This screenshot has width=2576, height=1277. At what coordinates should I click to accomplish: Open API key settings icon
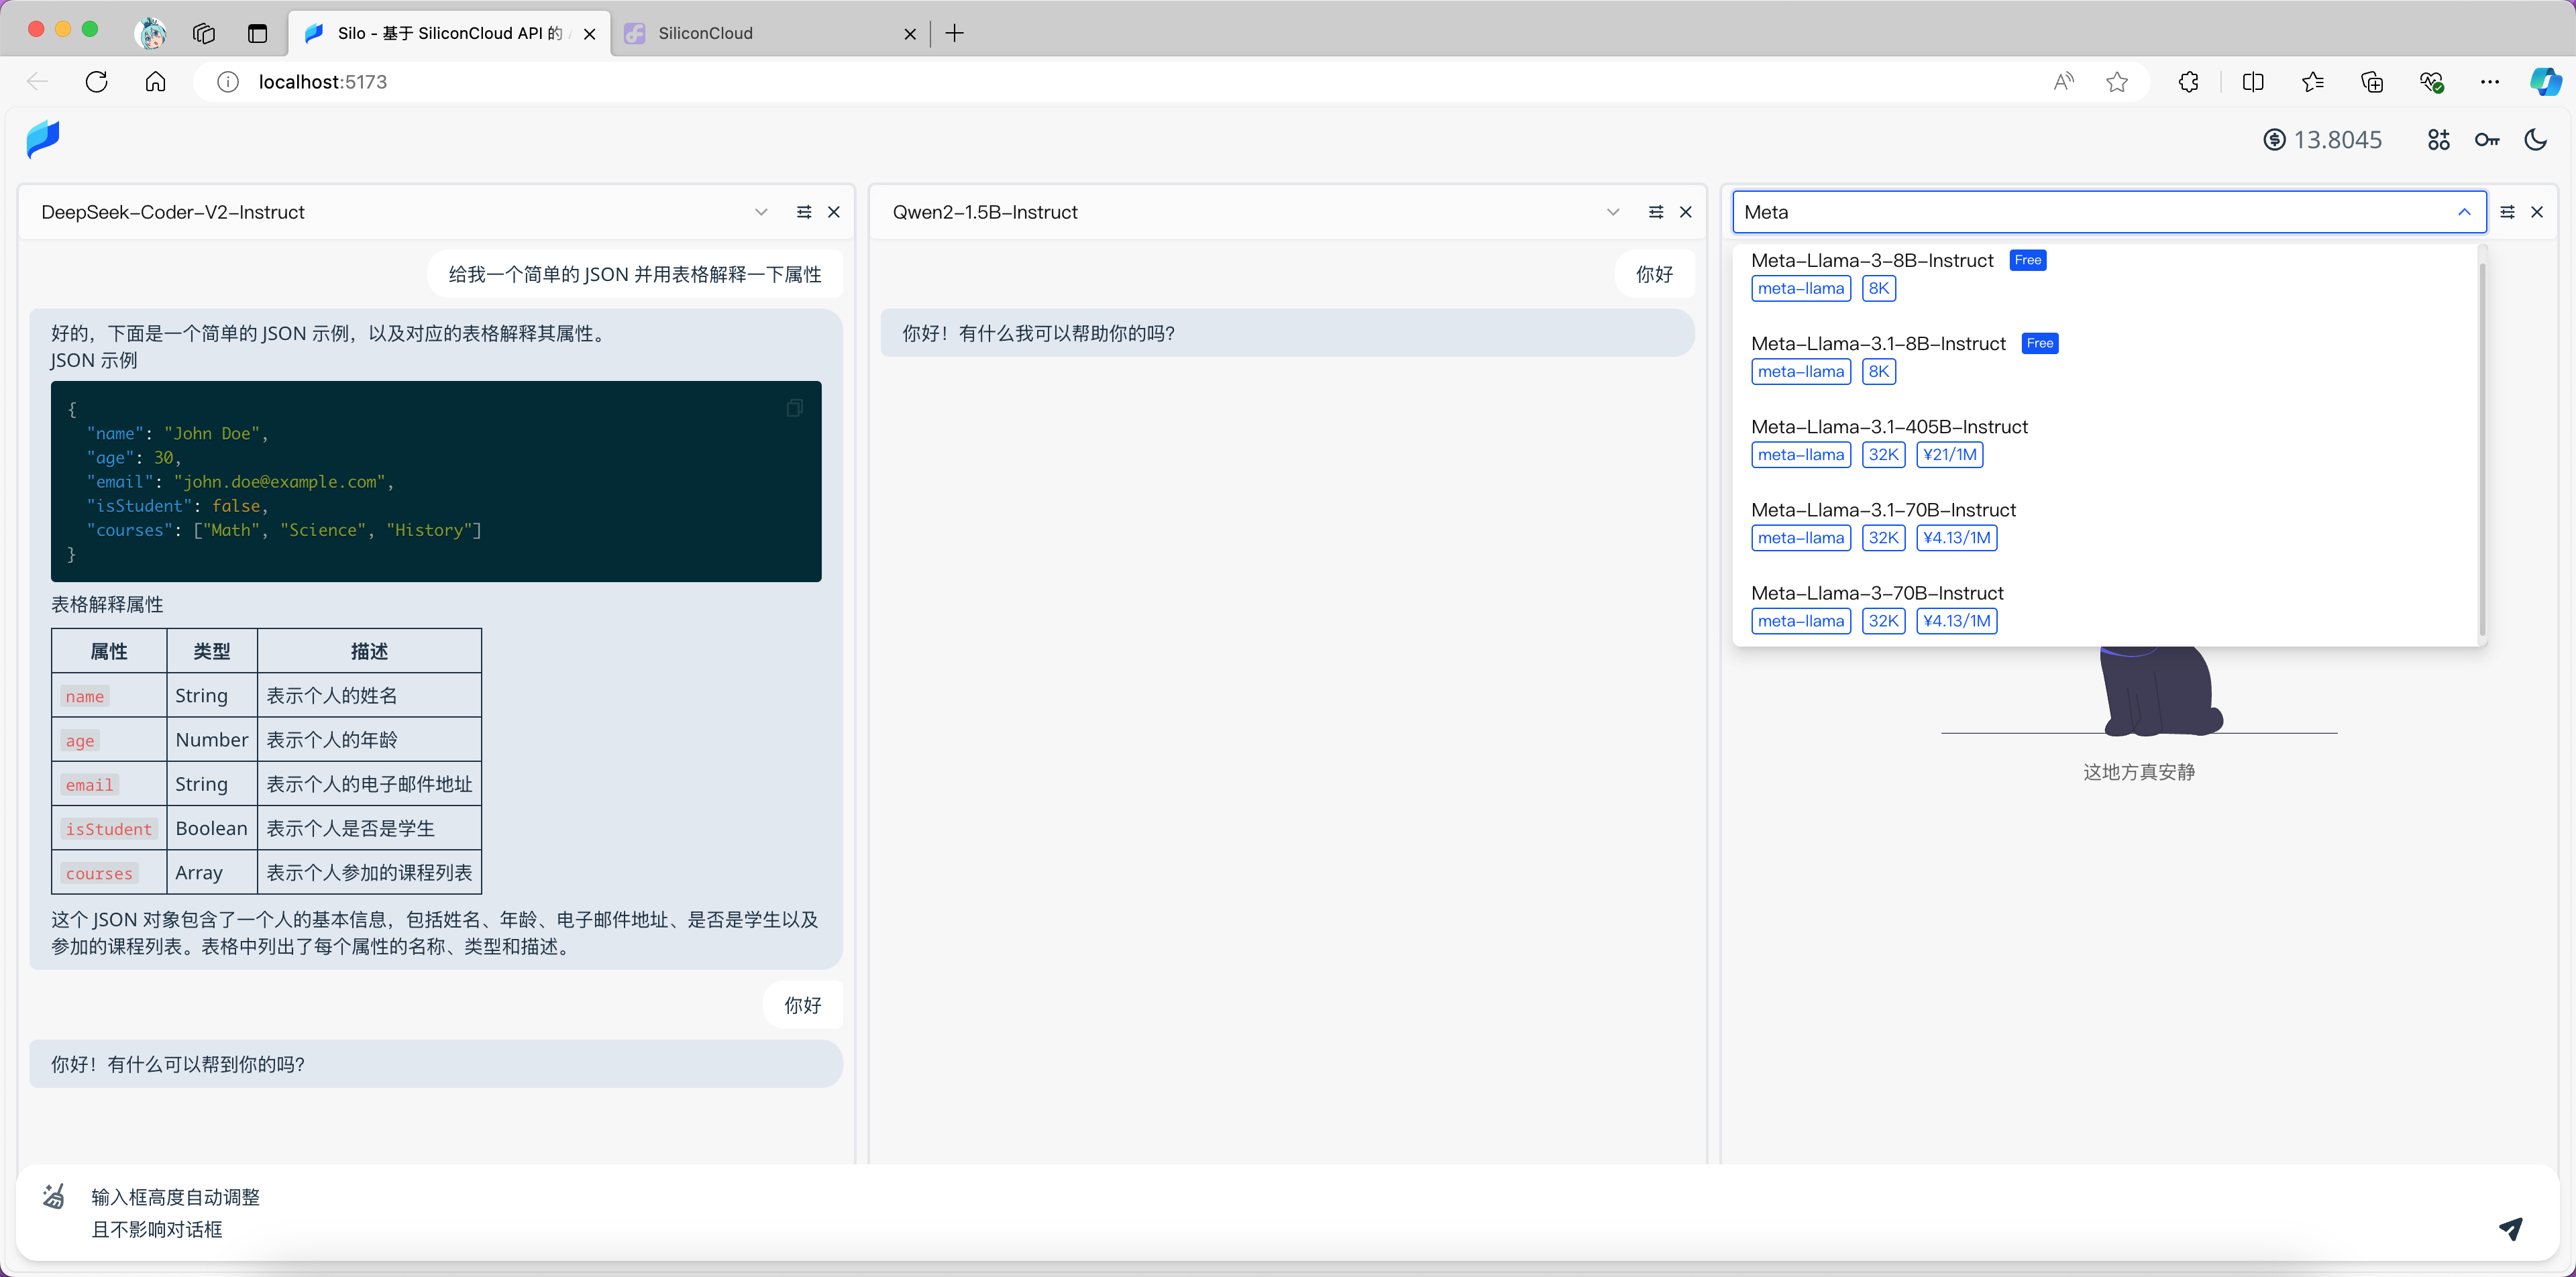point(2487,140)
